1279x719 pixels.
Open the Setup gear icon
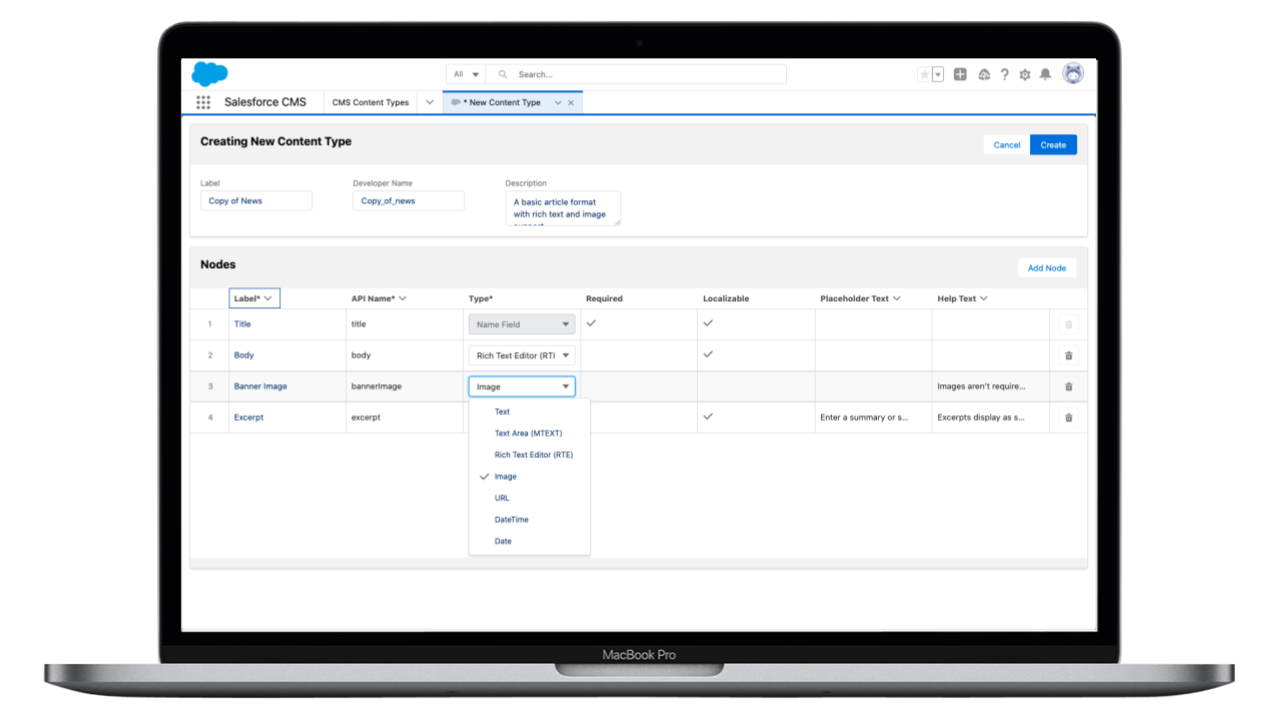(1024, 74)
